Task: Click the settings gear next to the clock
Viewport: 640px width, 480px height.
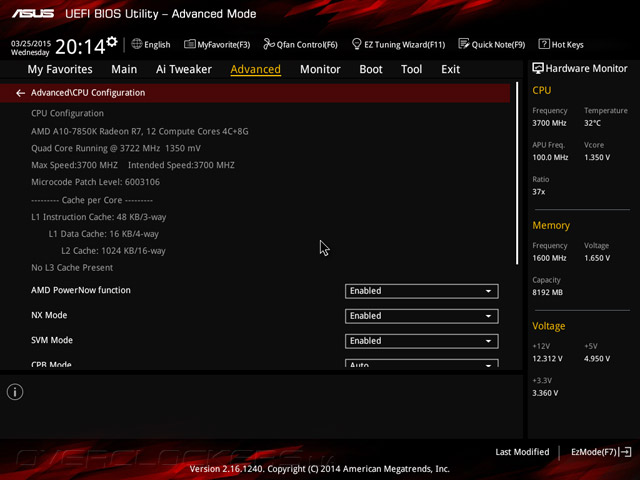Action: pyautogui.click(x=112, y=42)
